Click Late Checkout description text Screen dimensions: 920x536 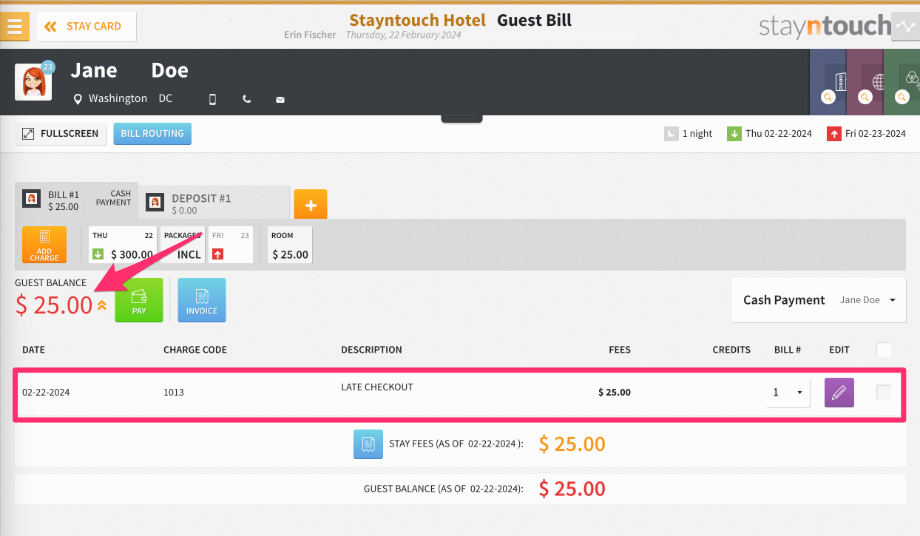point(377,387)
